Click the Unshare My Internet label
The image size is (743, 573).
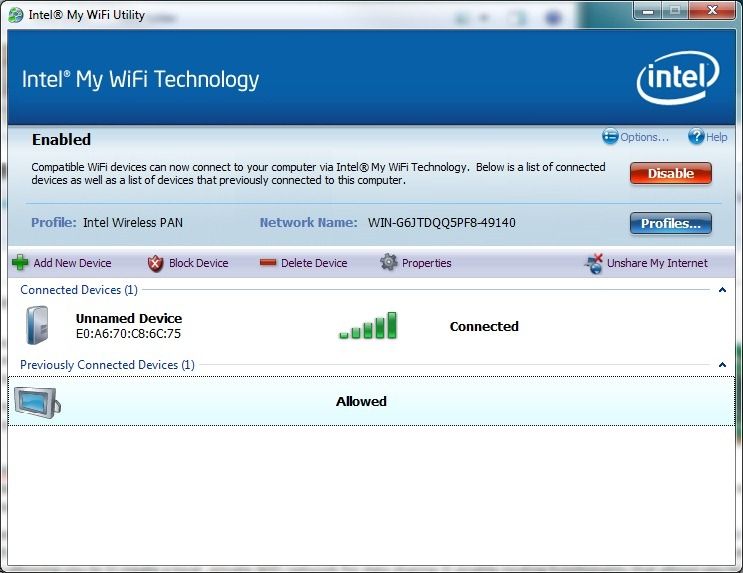pyautogui.click(x=657, y=263)
